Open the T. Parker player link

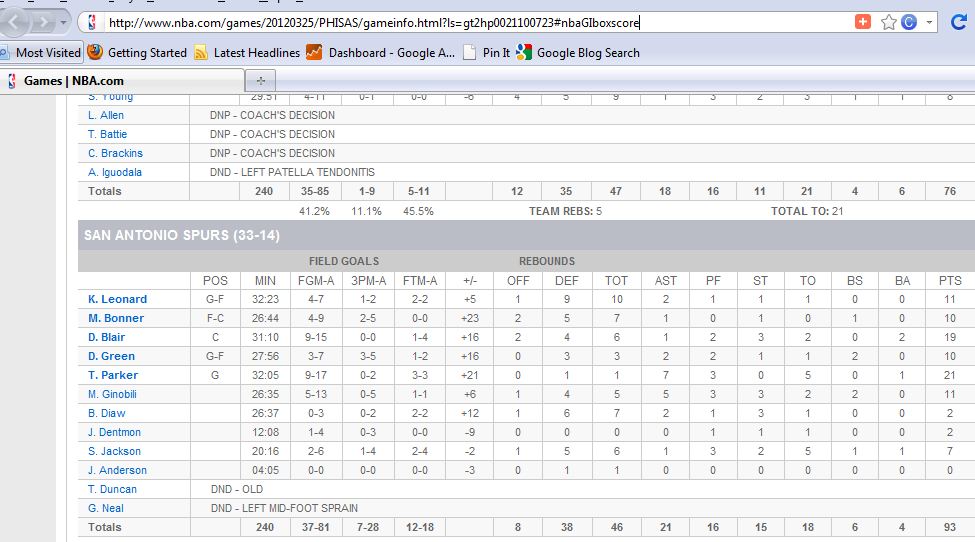[113, 375]
